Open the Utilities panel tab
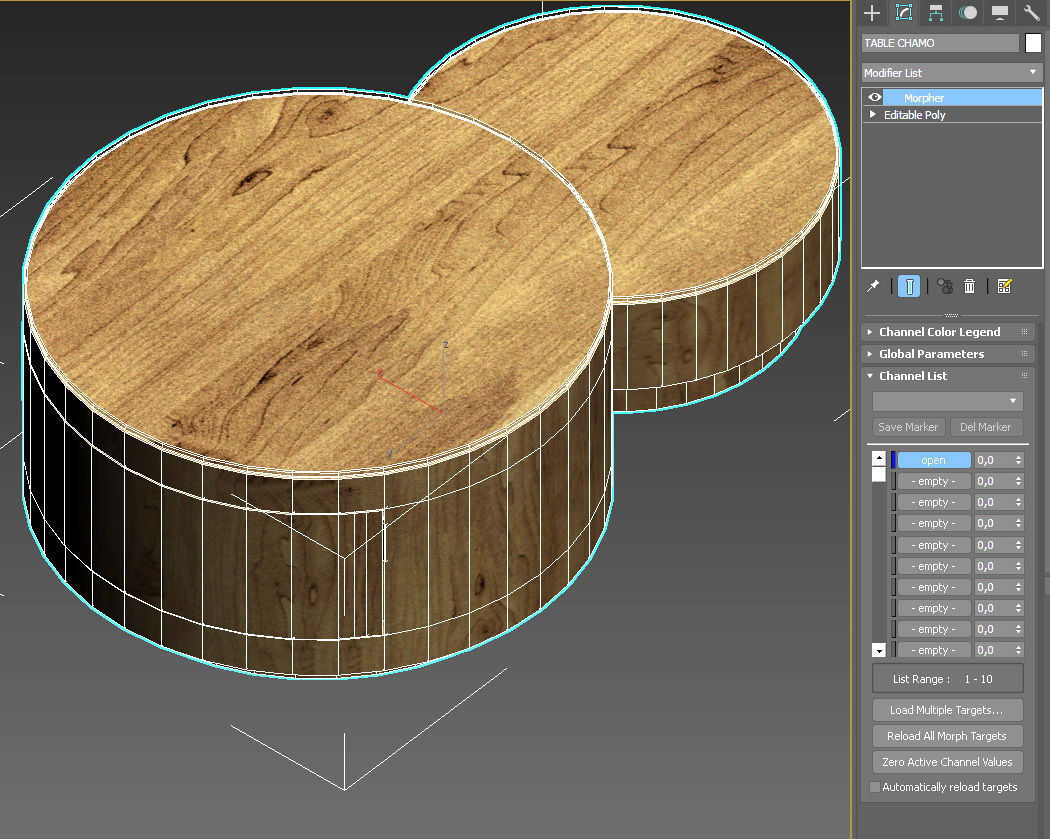This screenshot has width=1050, height=839. (x=1031, y=13)
